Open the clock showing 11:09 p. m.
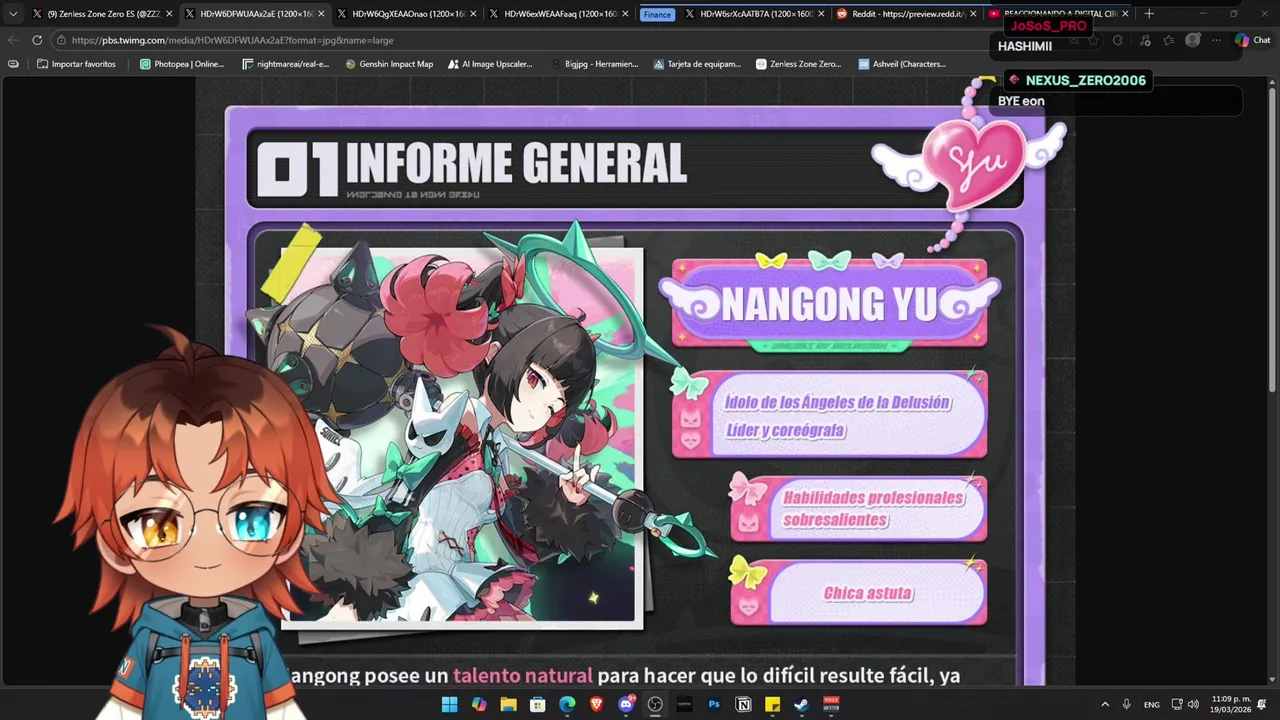The image size is (1280, 720). (1231, 704)
